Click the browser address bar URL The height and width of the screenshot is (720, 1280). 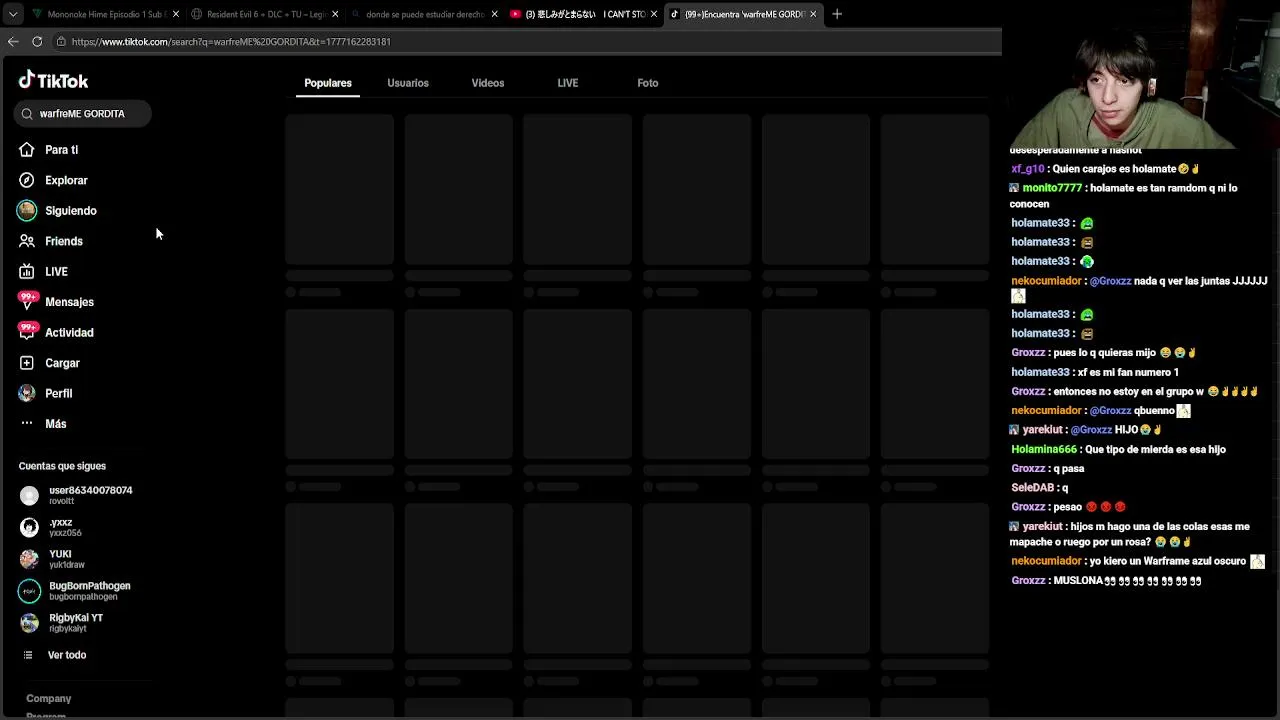(231, 42)
